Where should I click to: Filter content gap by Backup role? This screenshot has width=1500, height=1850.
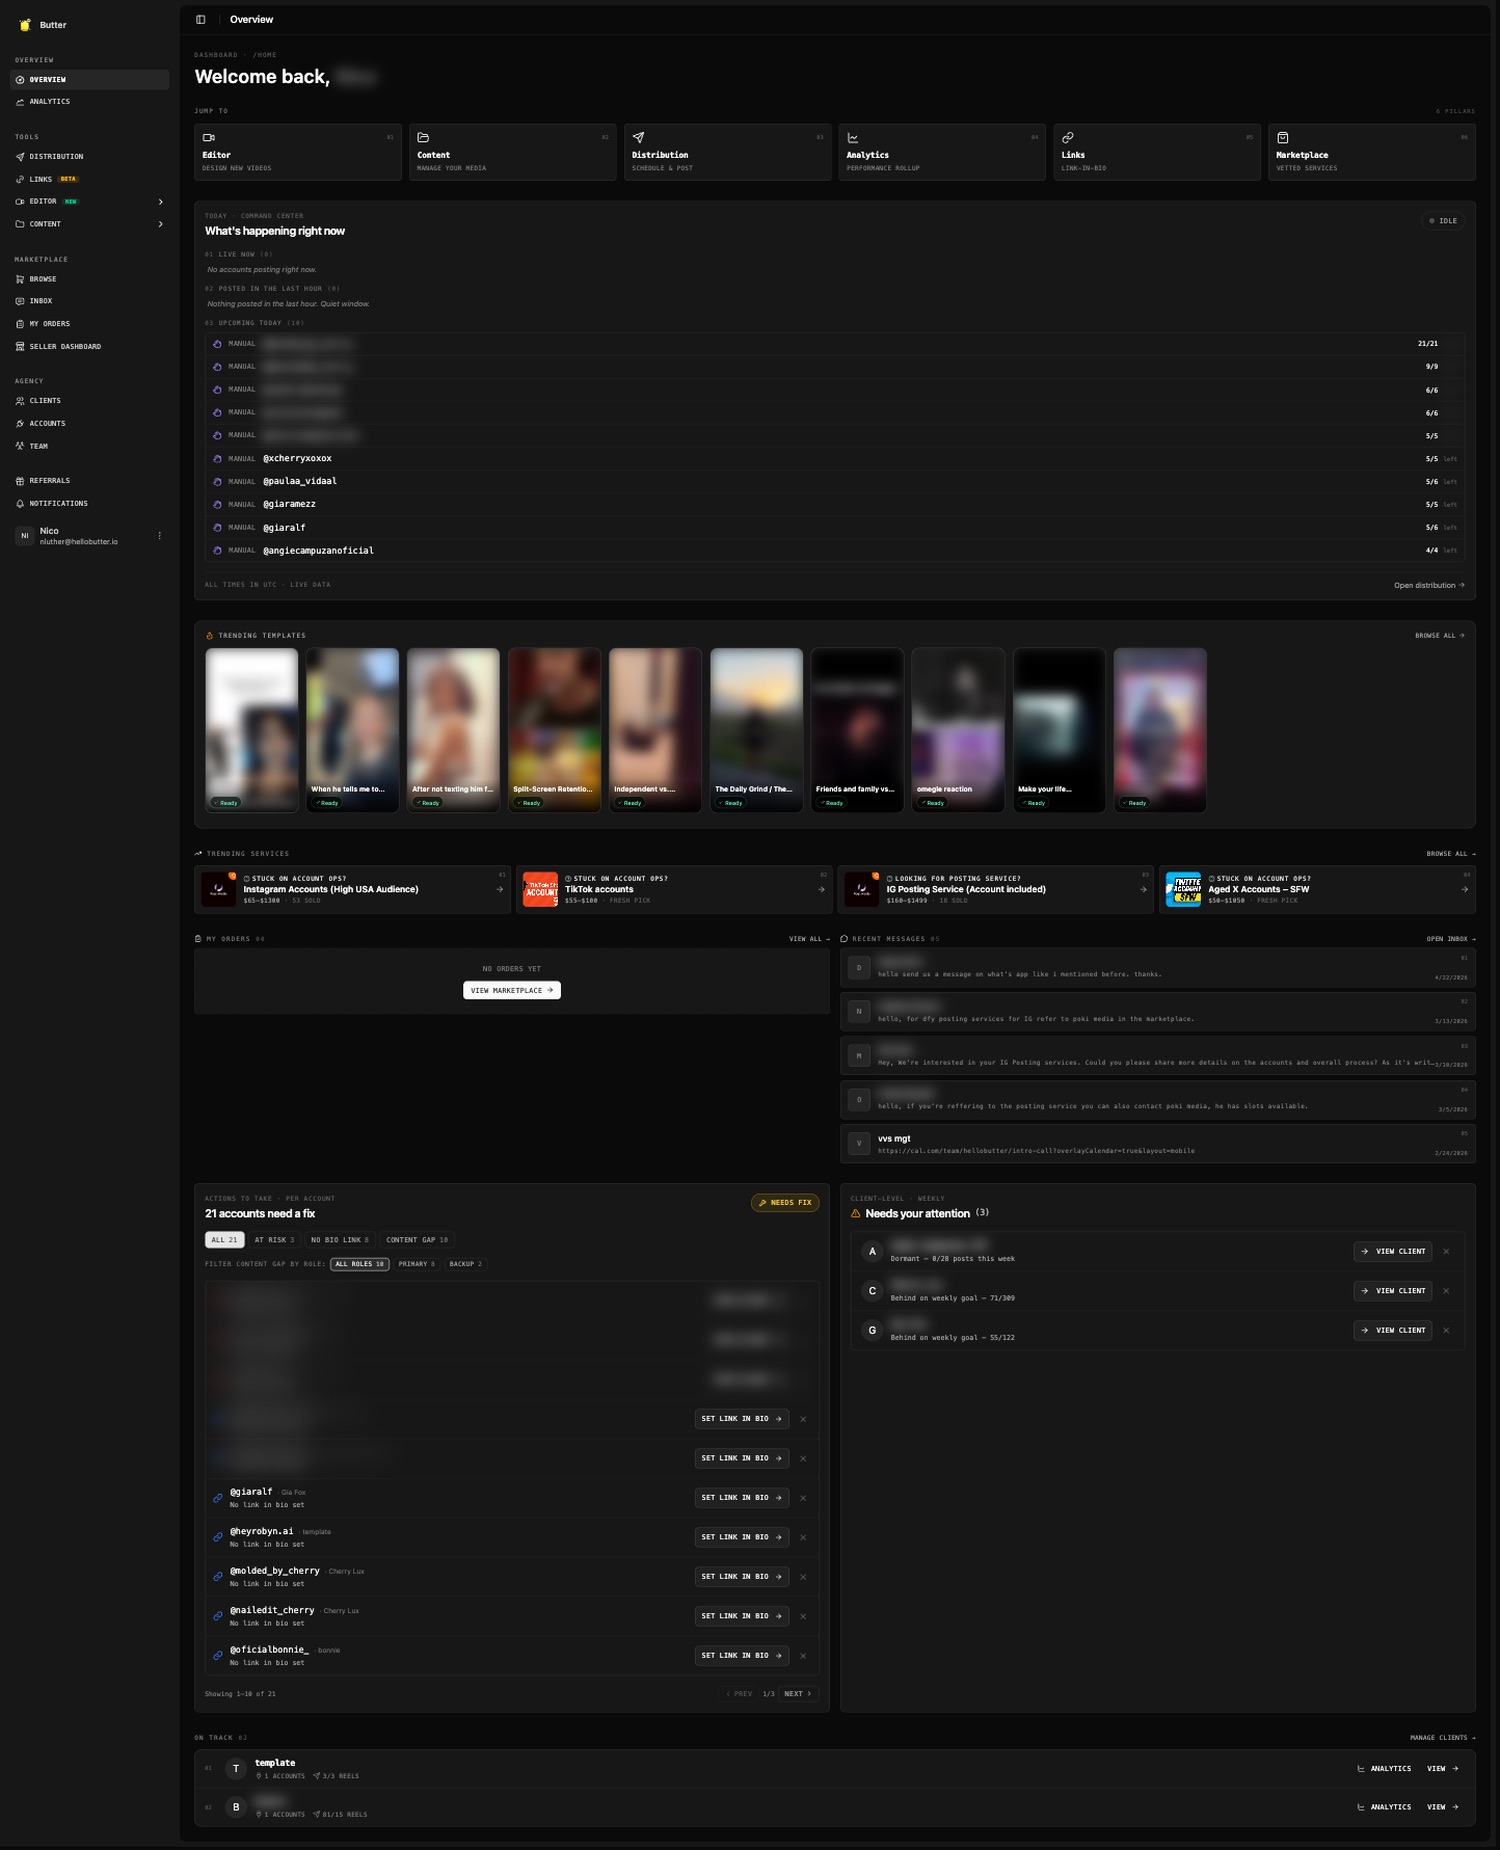pos(465,1264)
